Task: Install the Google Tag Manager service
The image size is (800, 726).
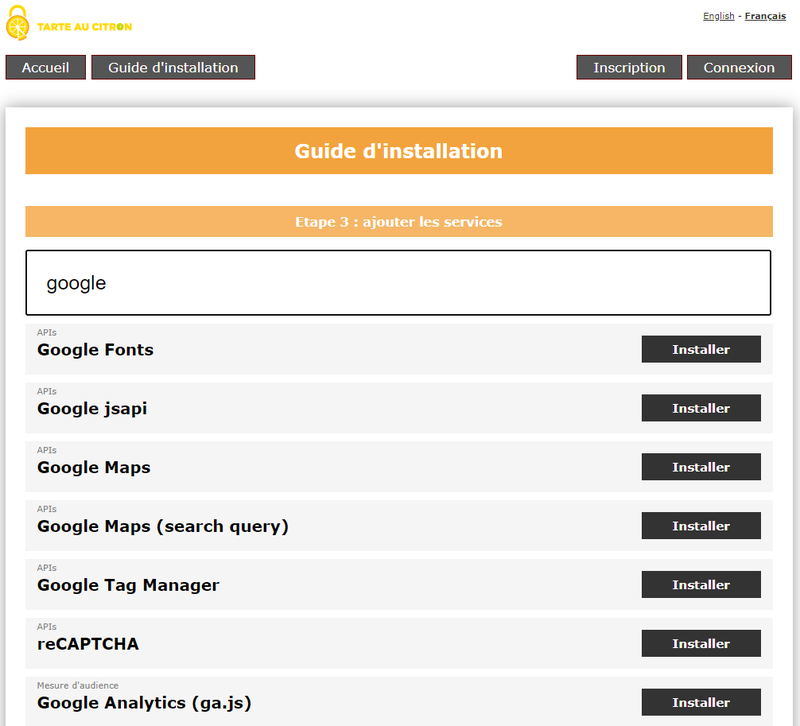Action: click(x=701, y=584)
